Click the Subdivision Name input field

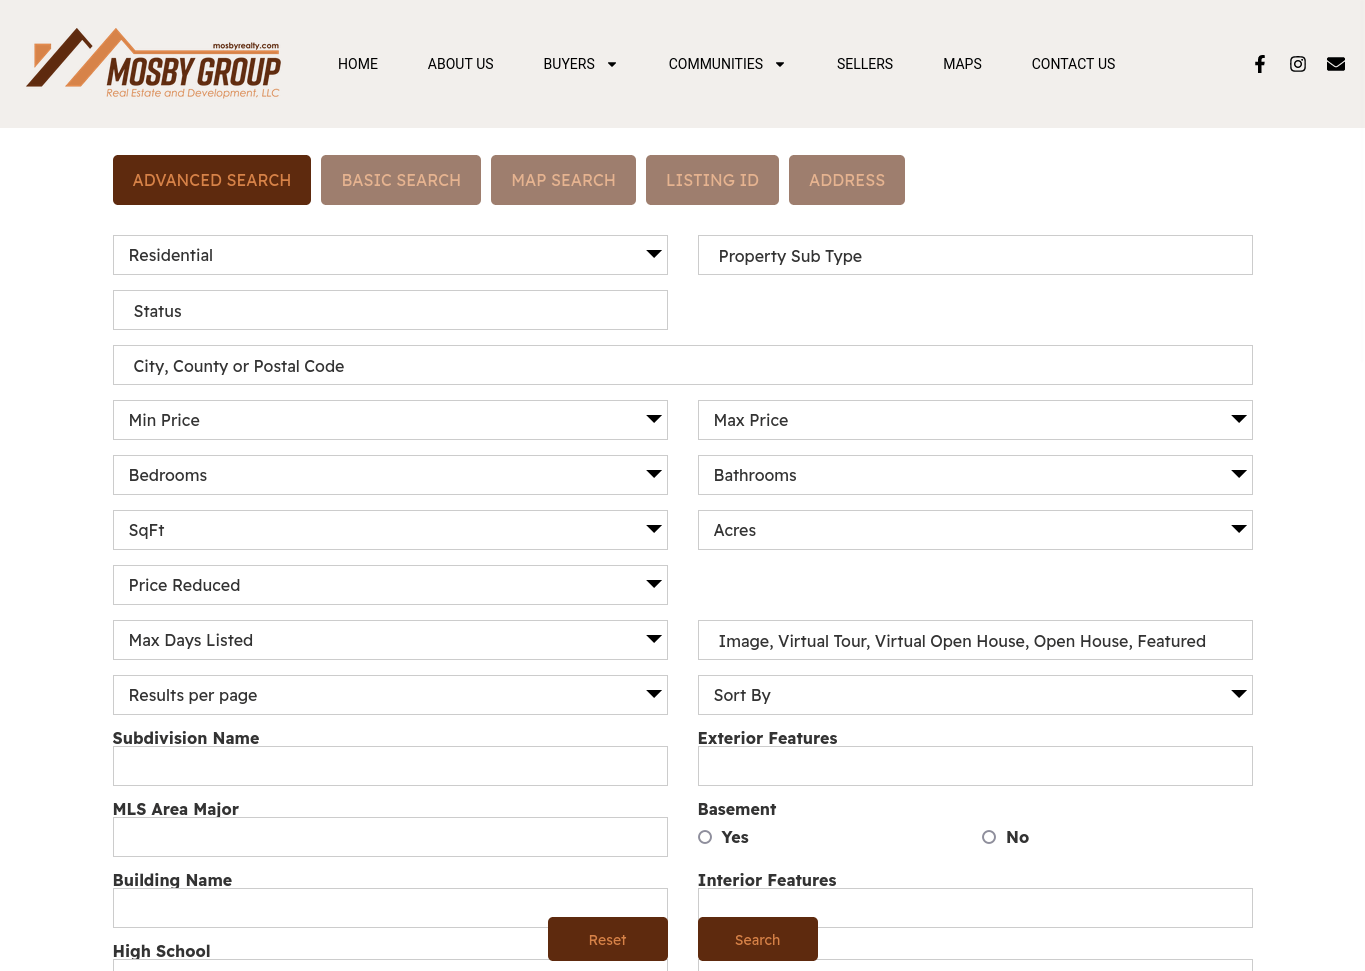390,766
